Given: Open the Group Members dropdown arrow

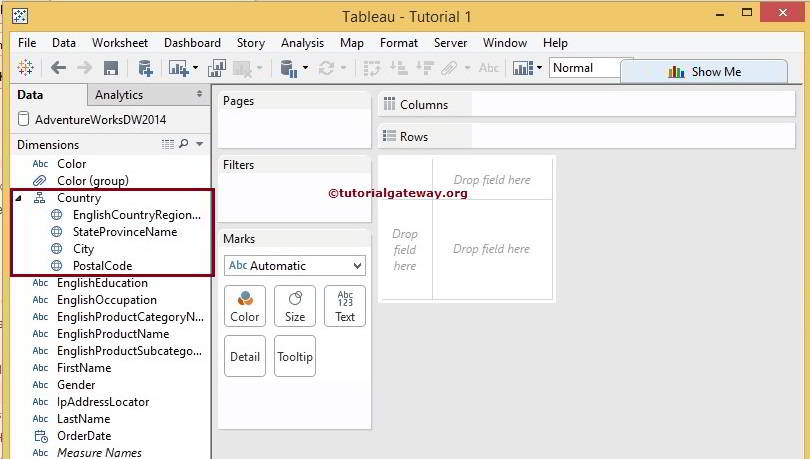Looking at the screenshot, I should 468,68.
